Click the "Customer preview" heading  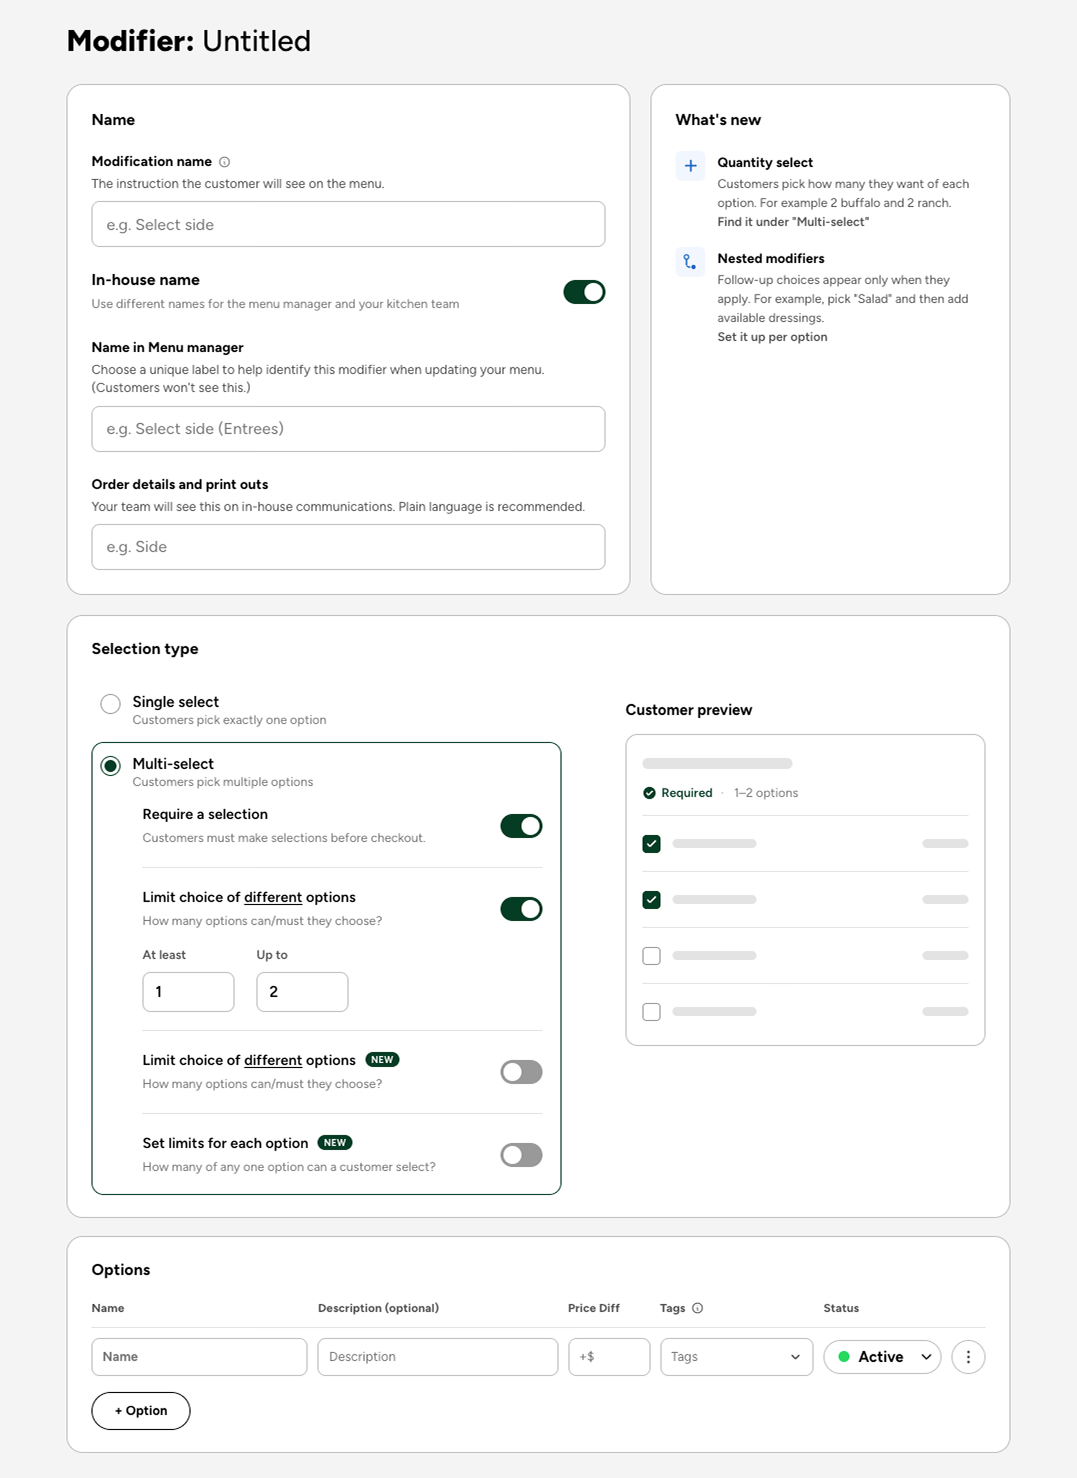tap(689, 710)
